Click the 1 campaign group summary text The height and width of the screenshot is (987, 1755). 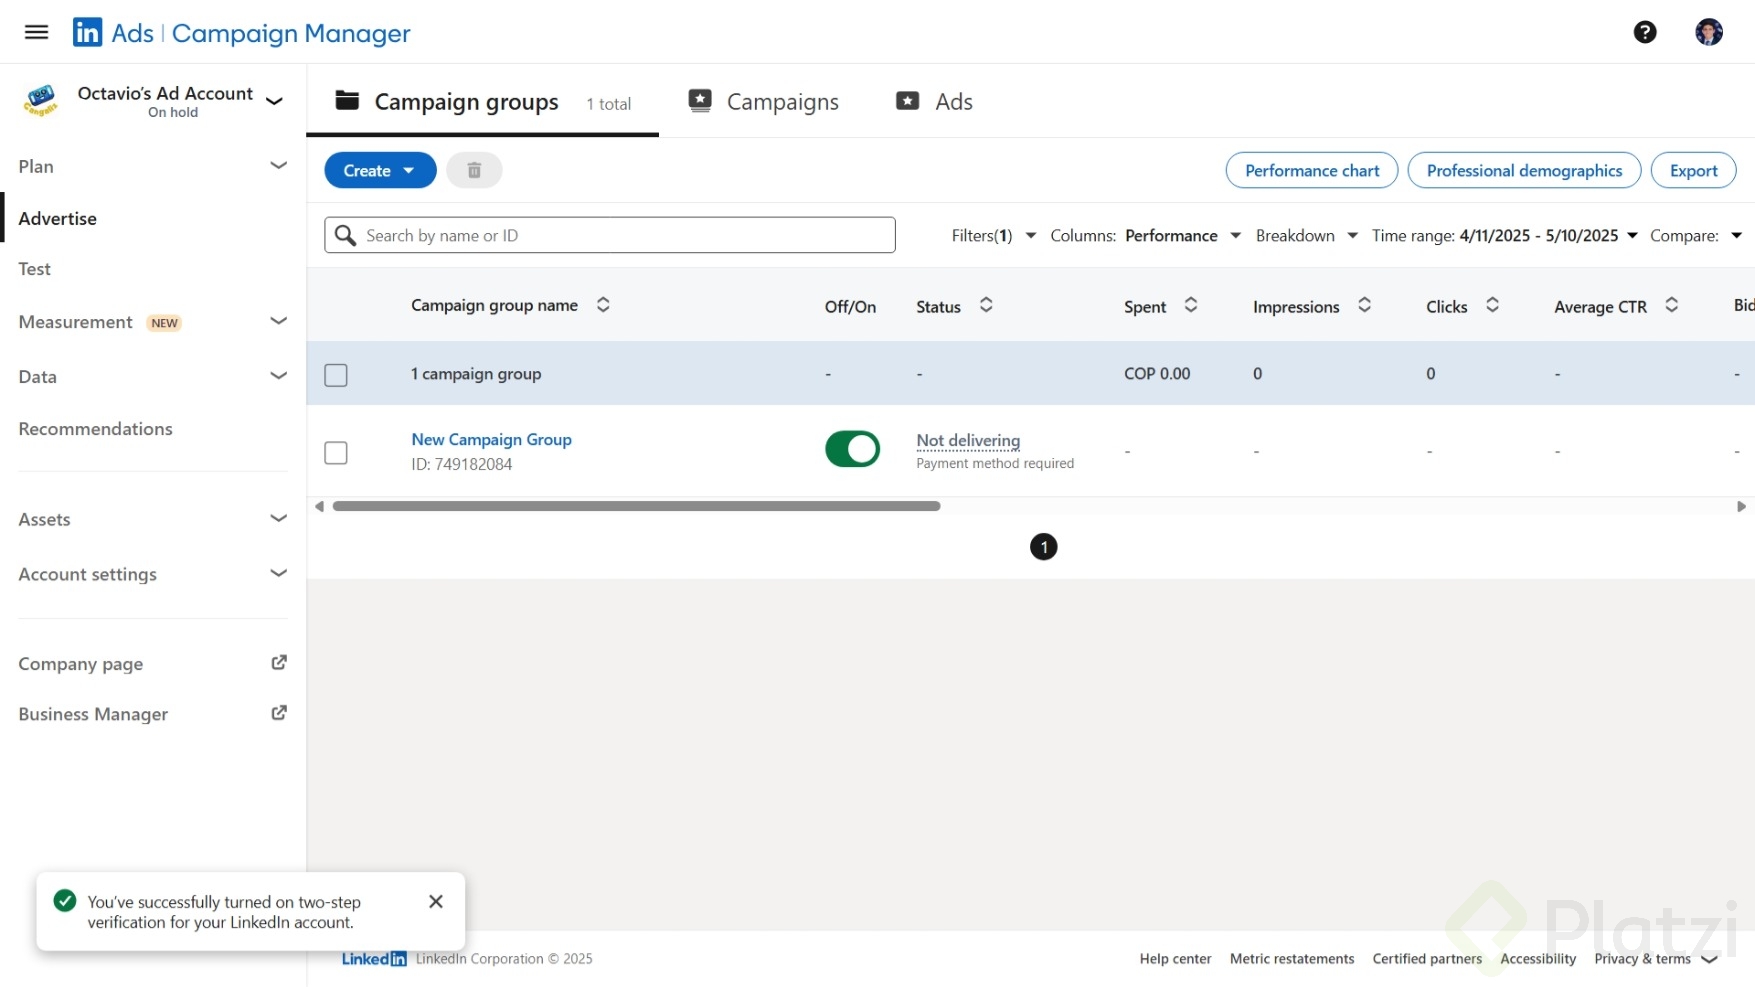[476, 374]
